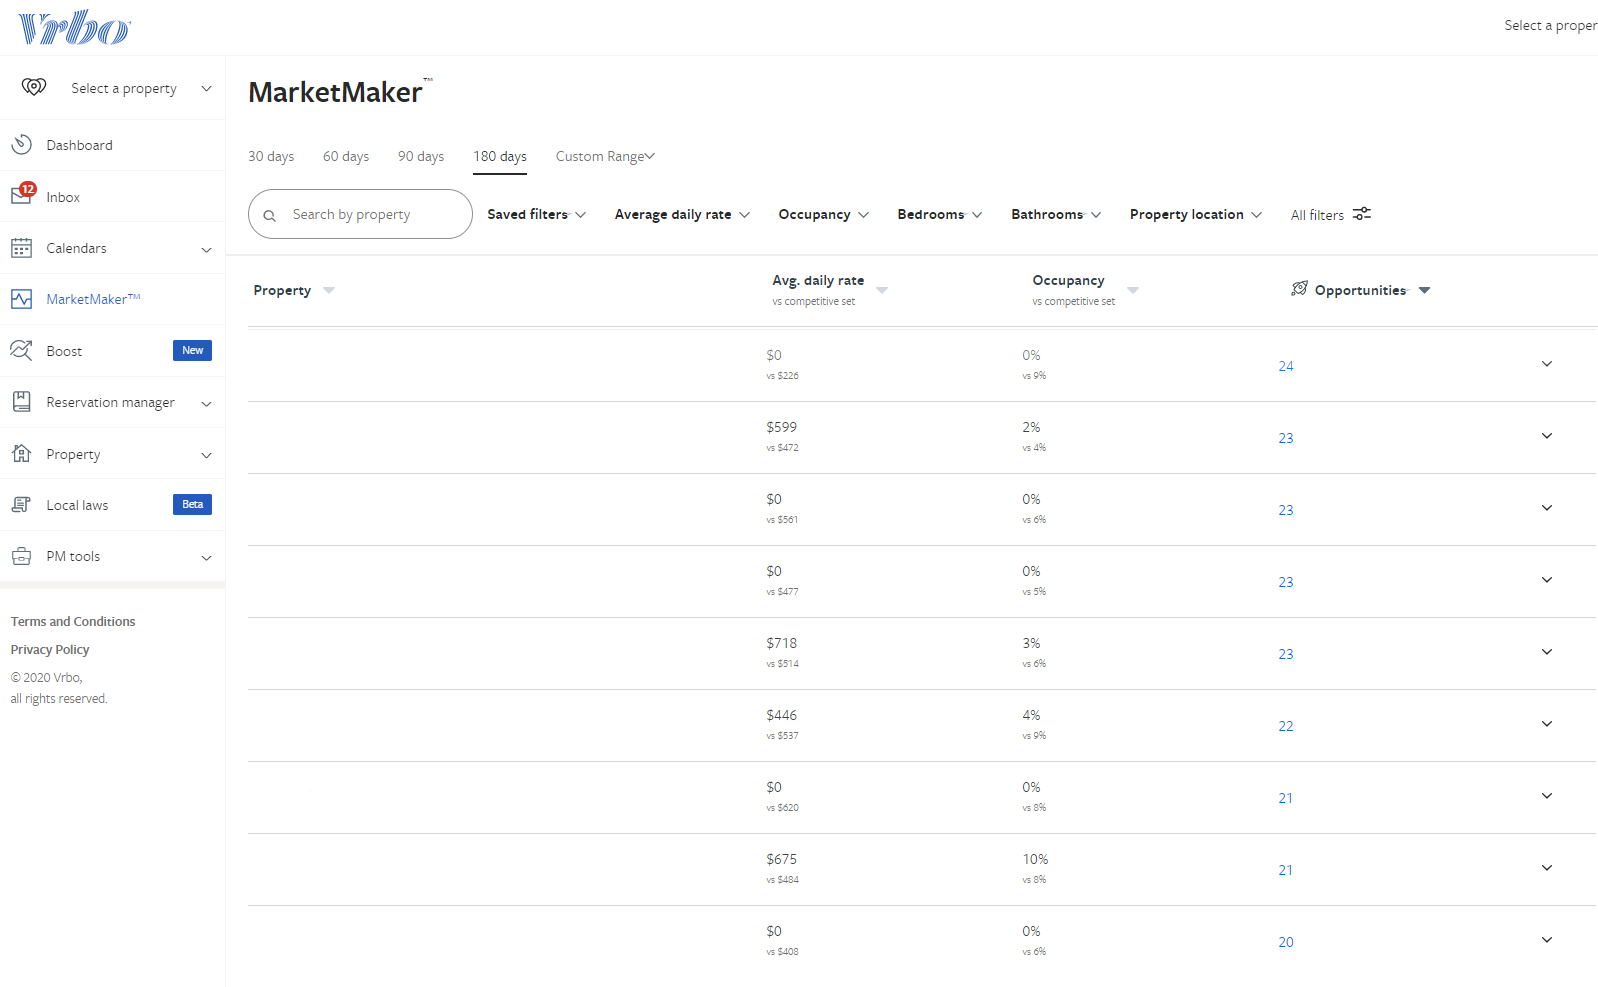Viewport: 1598px width, 987px height.
Task: Click the Property house icon
Action: 22,453
